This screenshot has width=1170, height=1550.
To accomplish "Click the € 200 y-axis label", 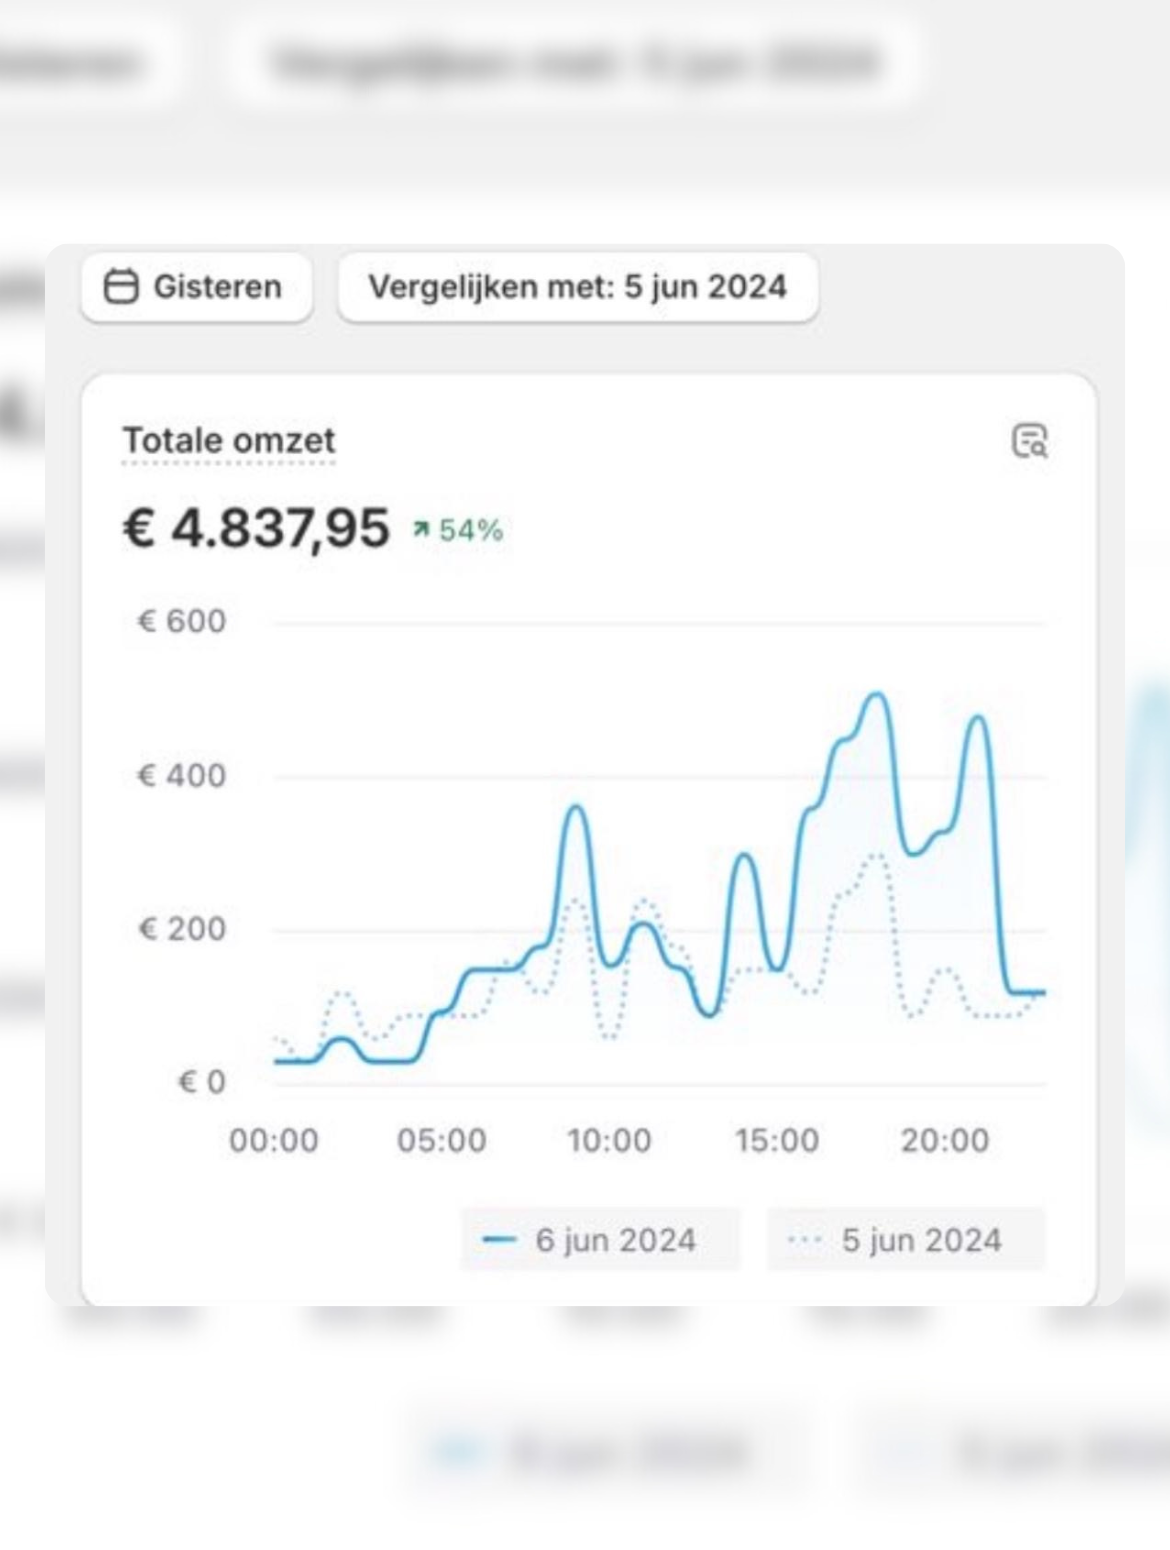I will [181, 929].
